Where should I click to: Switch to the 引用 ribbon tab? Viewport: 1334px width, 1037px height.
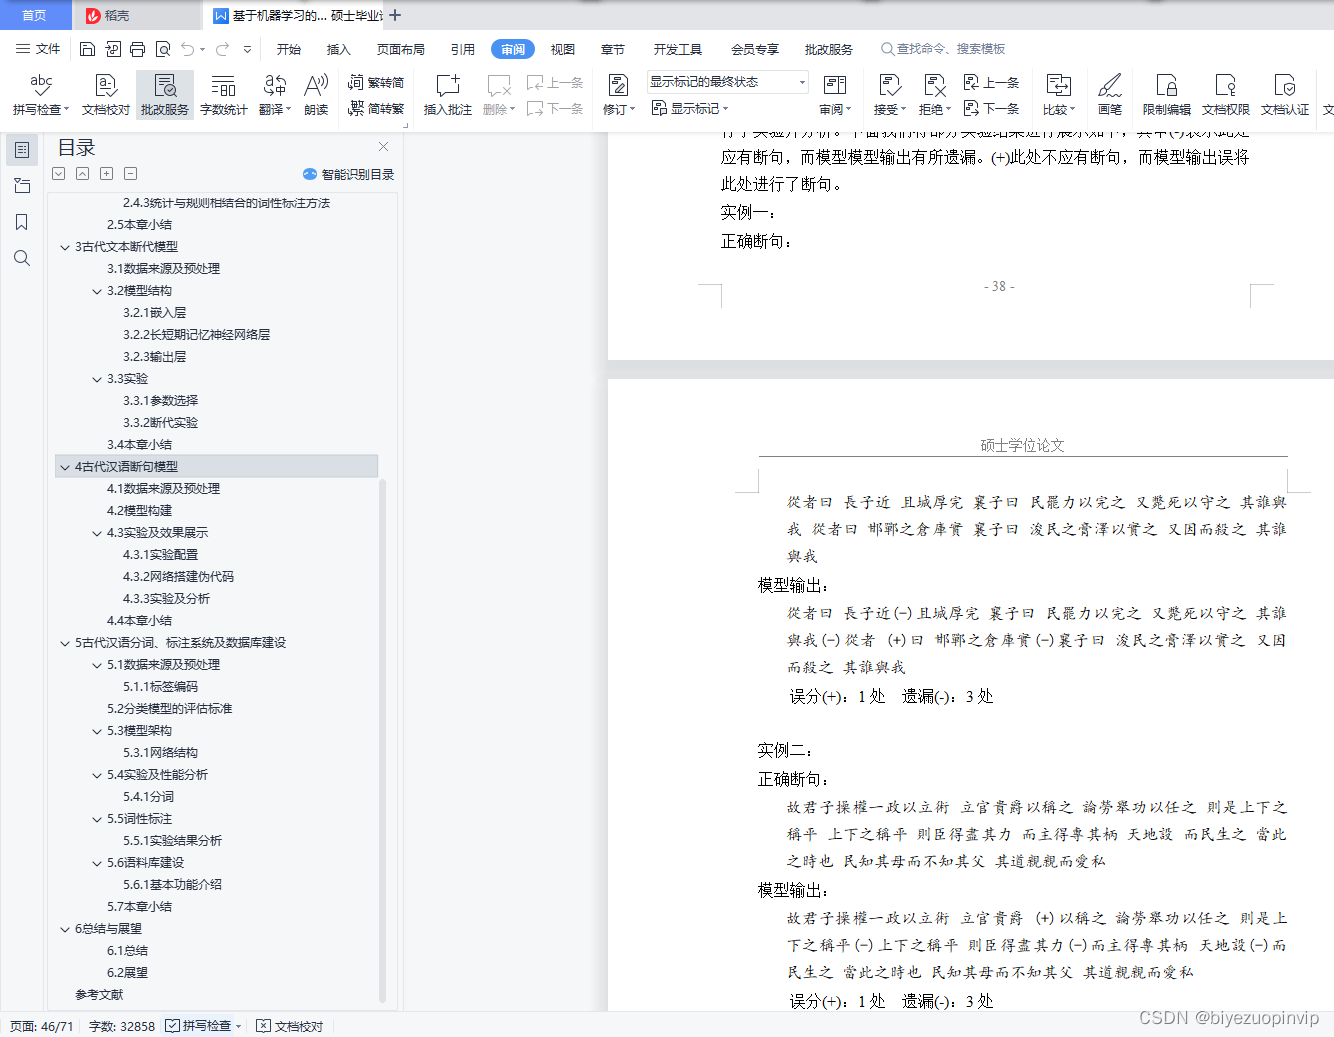coord(463,49)
